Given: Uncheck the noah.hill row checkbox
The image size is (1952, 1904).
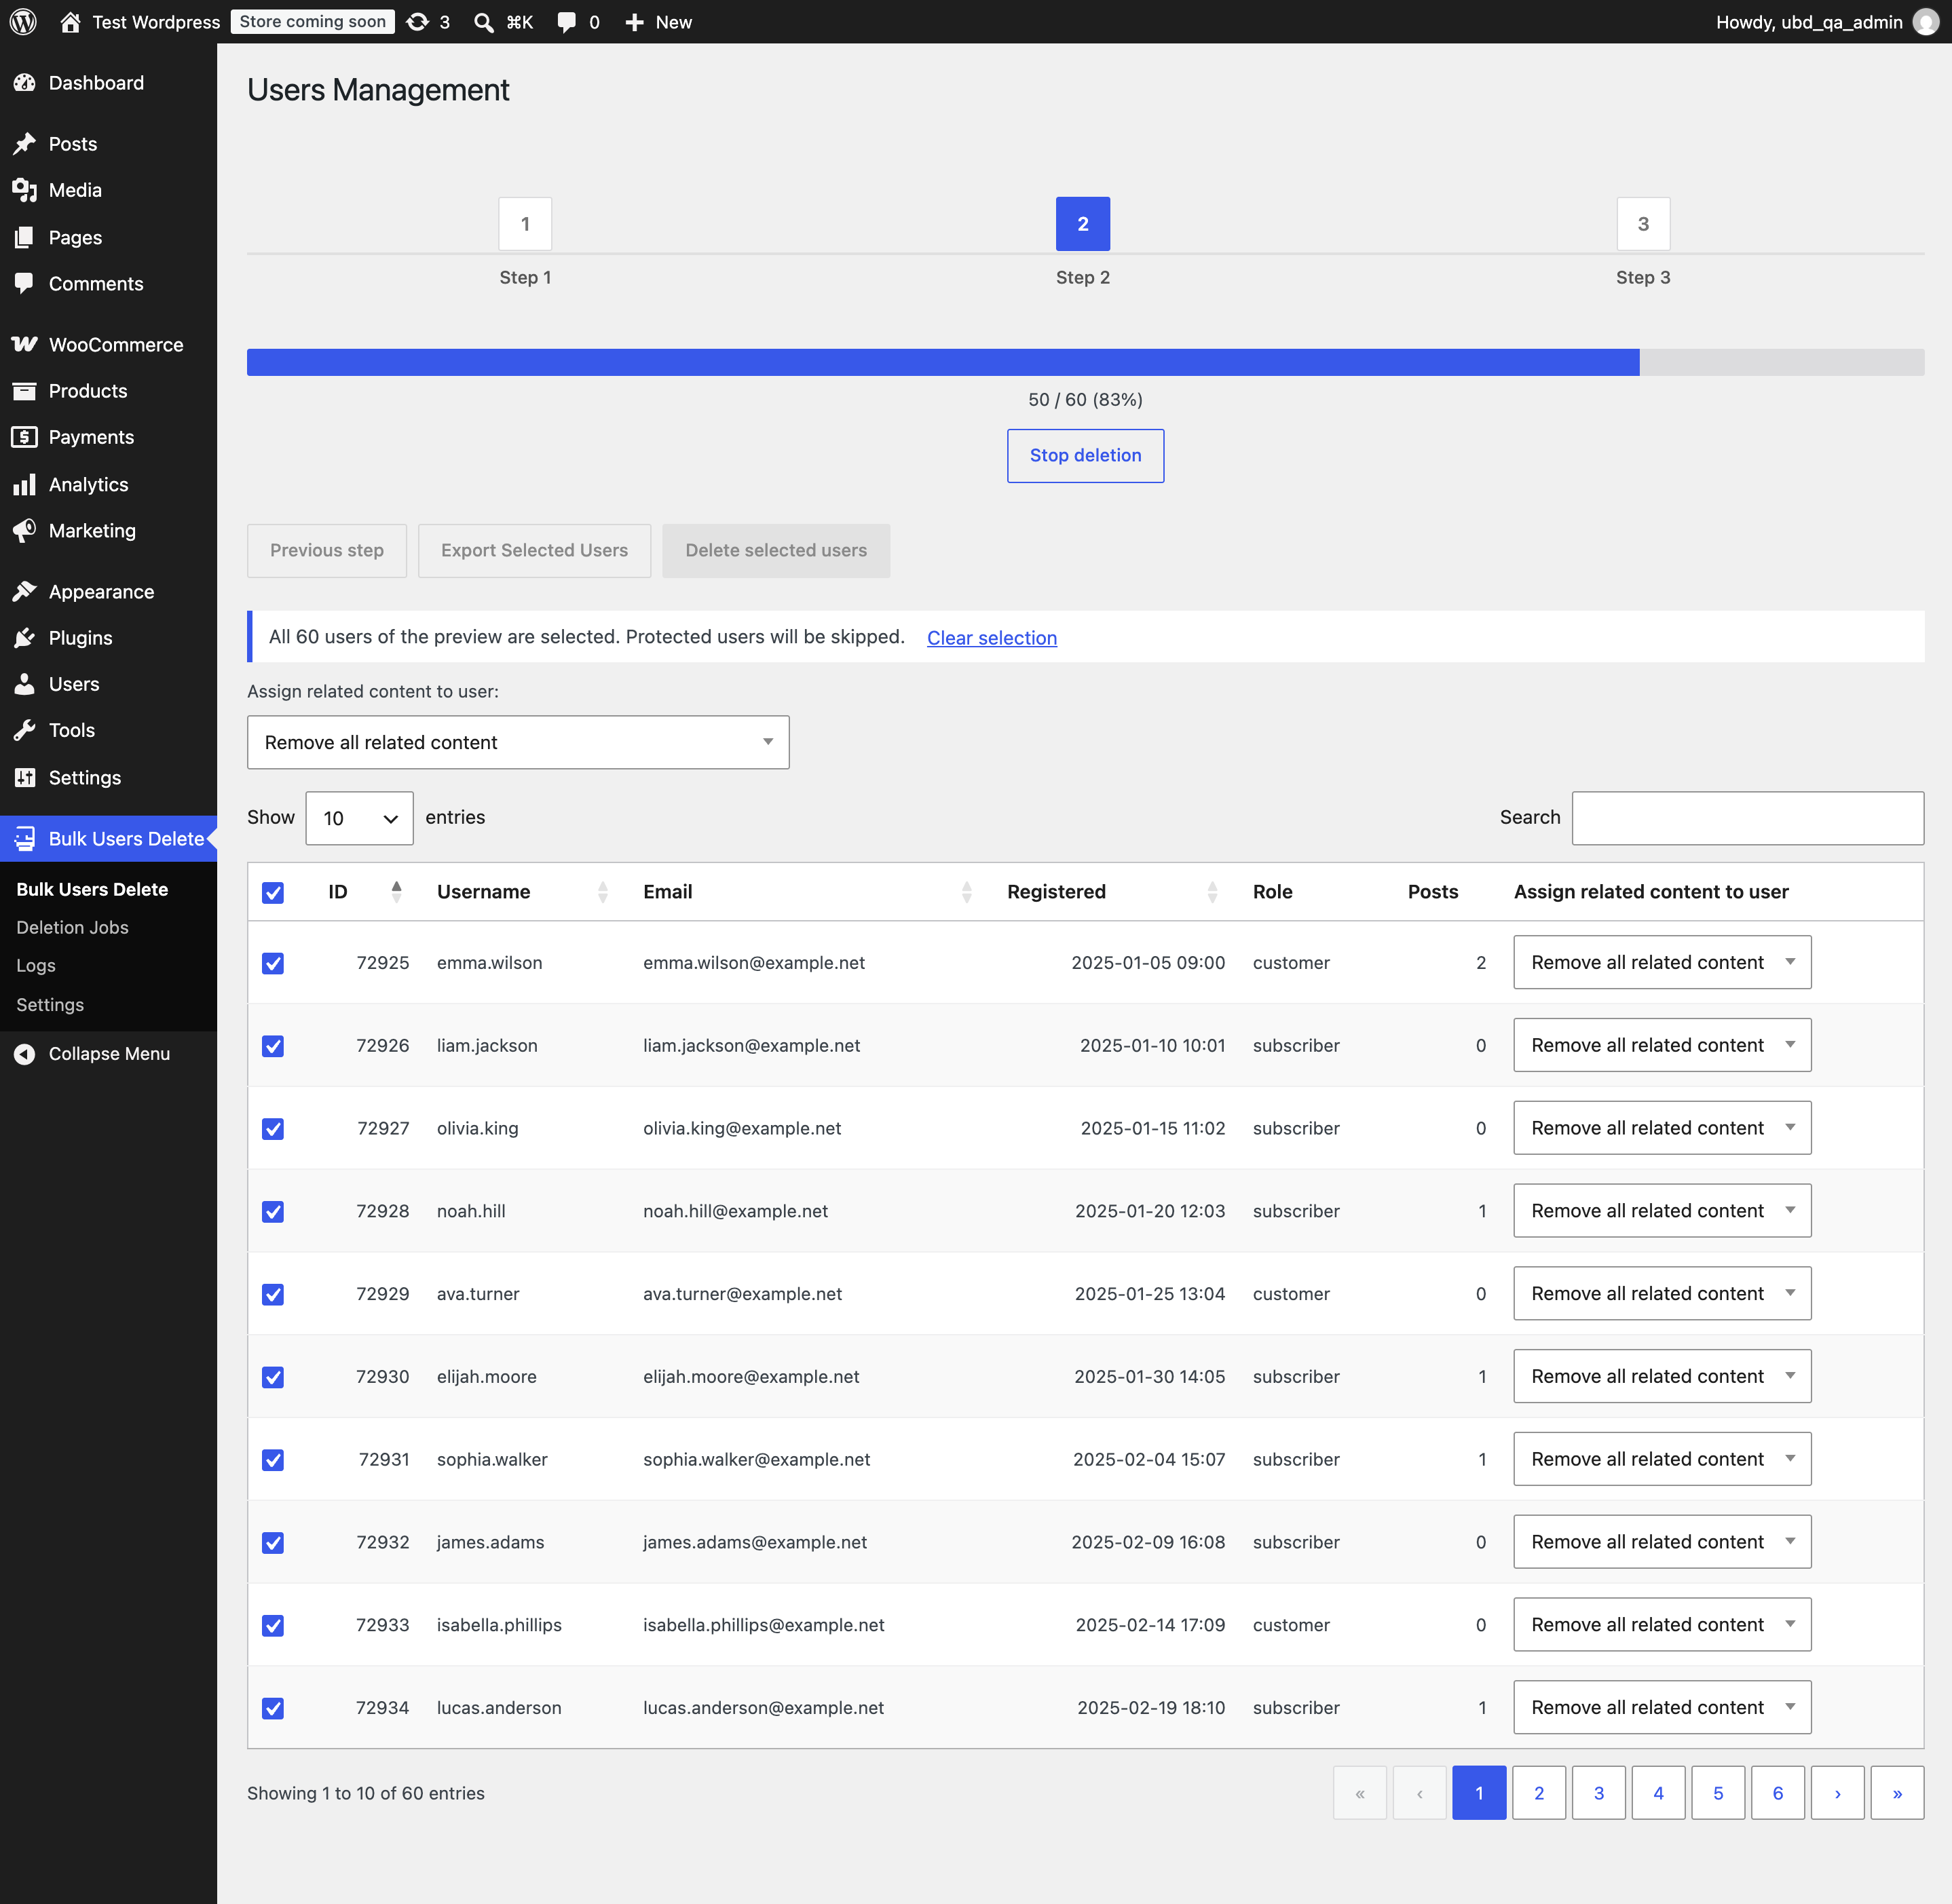Looking at the screenshot, I should (x=273, y=1212).
